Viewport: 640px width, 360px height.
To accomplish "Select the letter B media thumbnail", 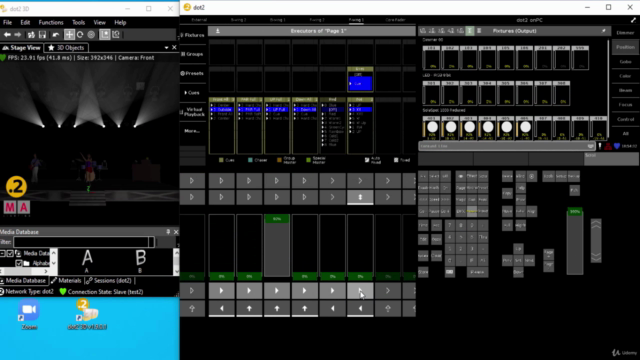I will click(140, 261).
